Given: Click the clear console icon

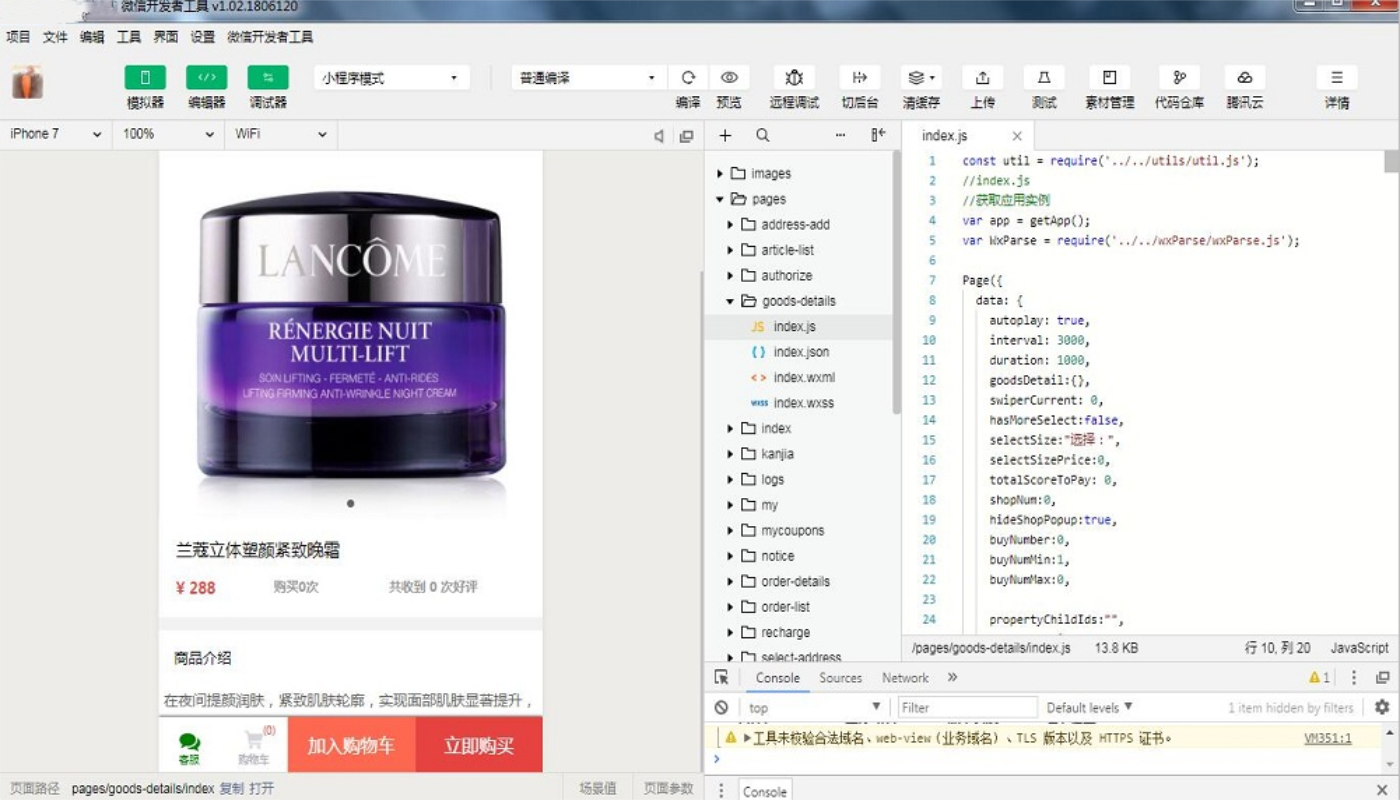Looking at the screenshot, I should coord(721,708).
